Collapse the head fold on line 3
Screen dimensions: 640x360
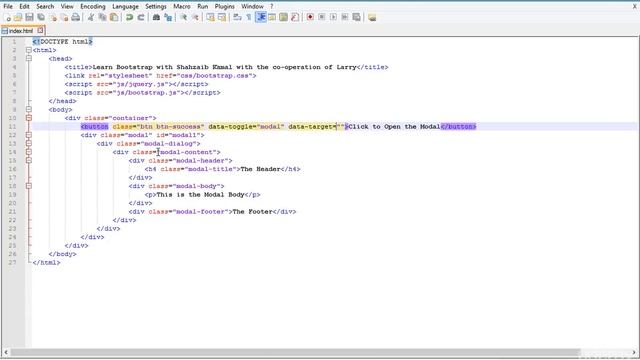pos(29,59)
